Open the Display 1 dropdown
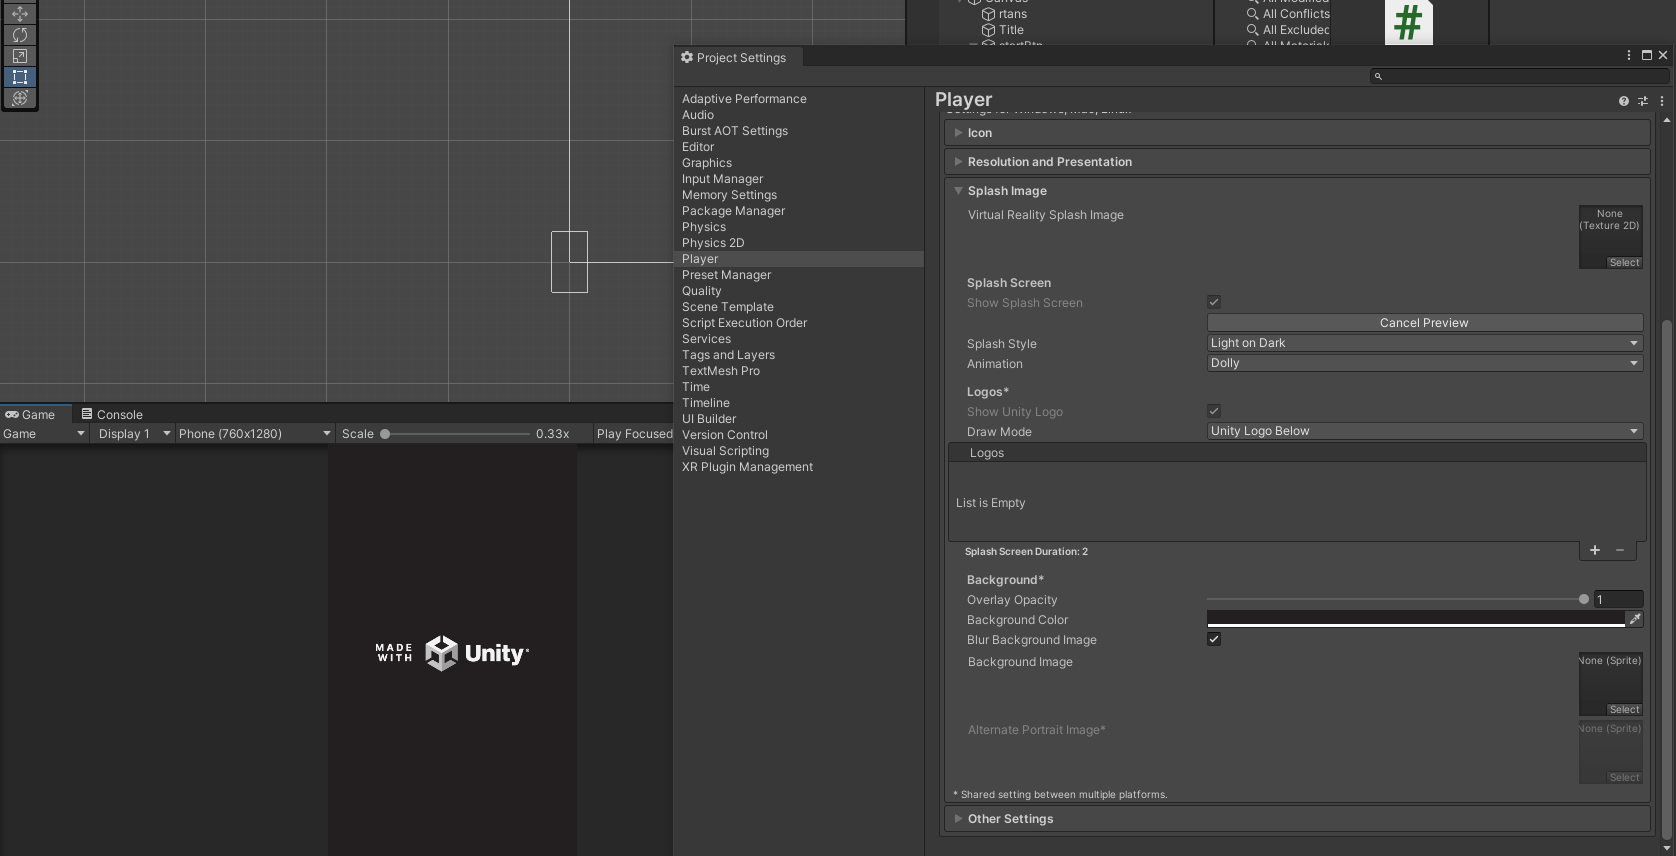Screen dimensions: 1676x856 (x=133, y=434)
